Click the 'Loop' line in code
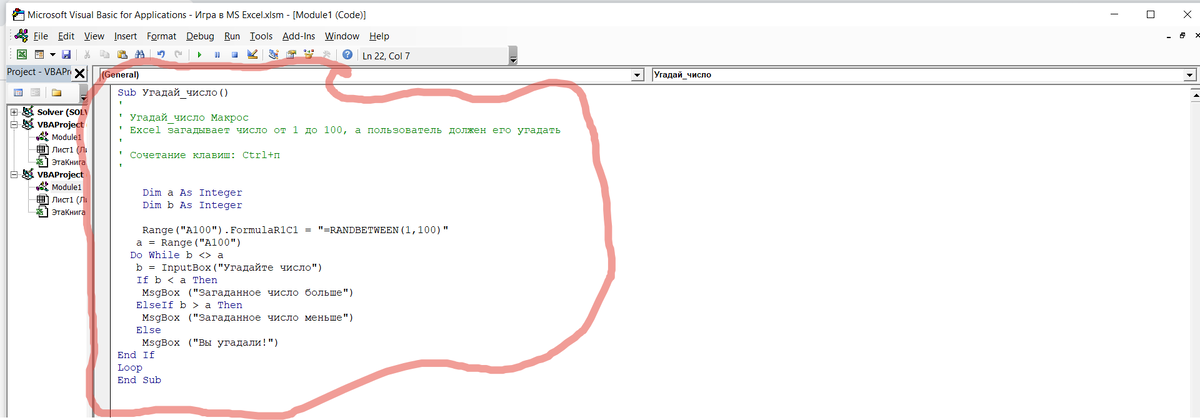The width and height of the screenshot is (1200, 420). [130, 368]
